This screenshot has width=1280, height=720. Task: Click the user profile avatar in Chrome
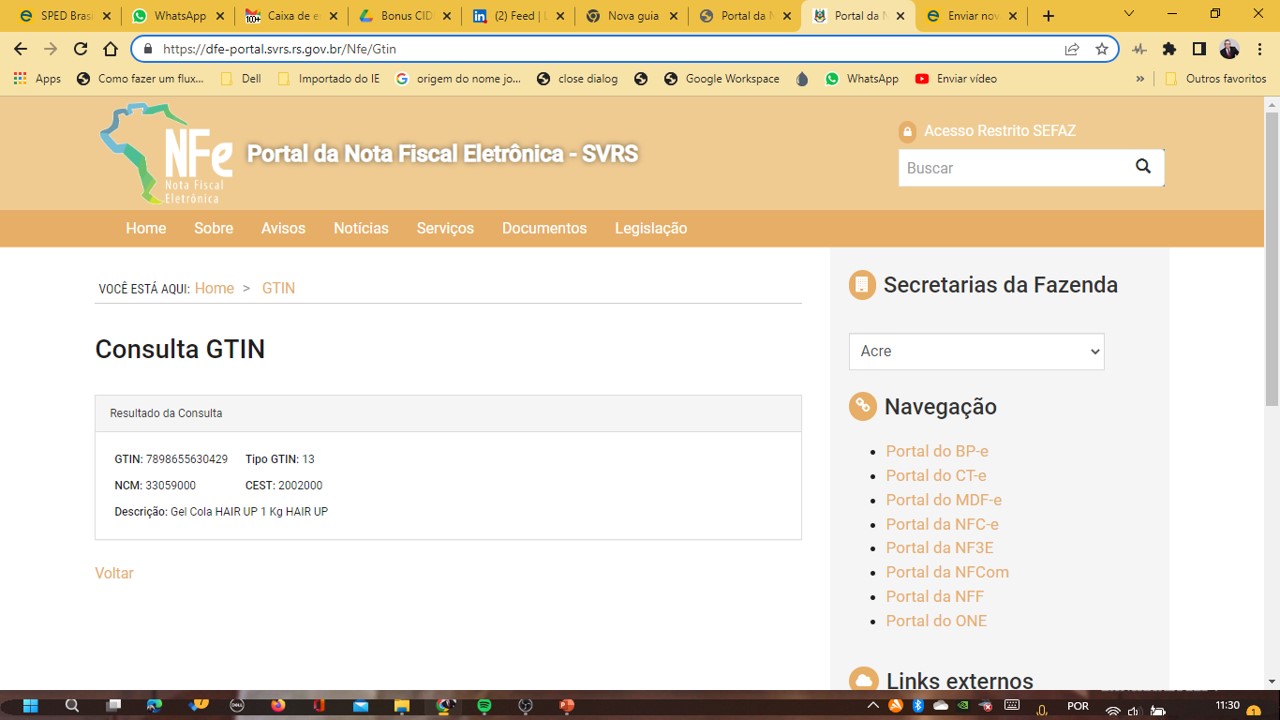point(1230,48)
